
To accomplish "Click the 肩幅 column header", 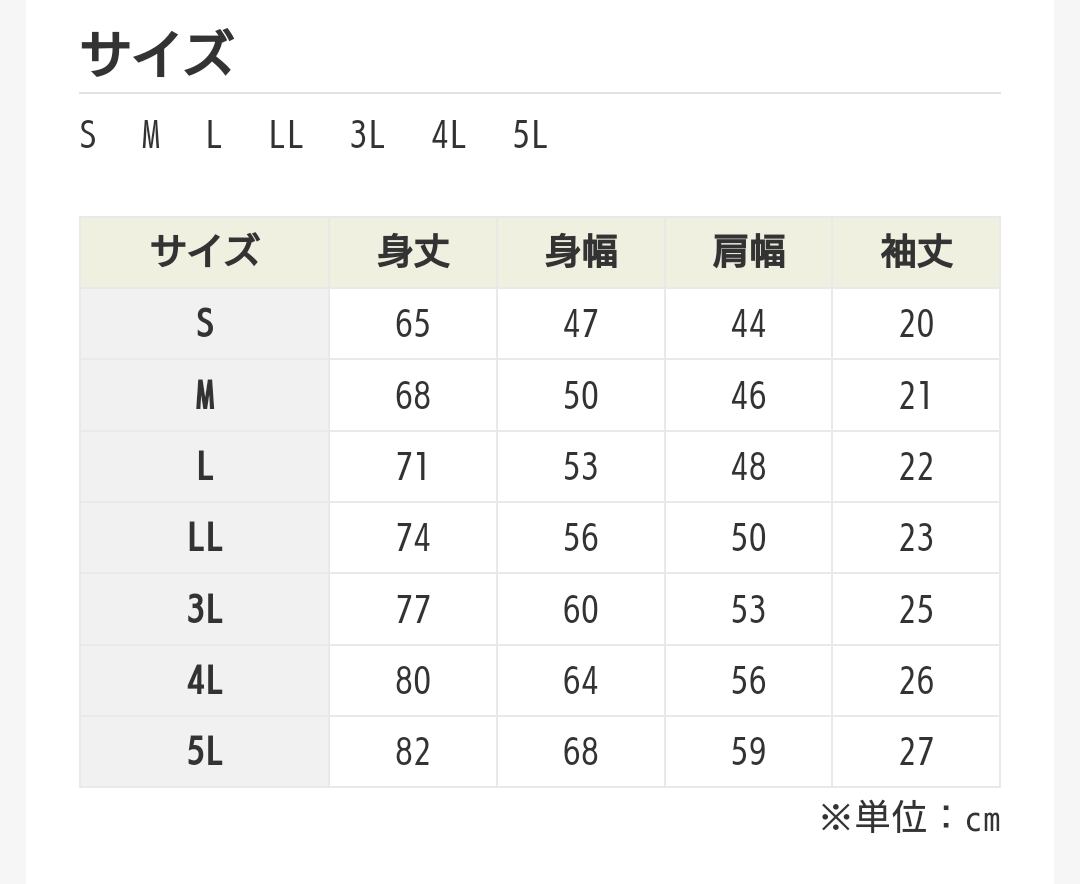I will pos(748,252).
